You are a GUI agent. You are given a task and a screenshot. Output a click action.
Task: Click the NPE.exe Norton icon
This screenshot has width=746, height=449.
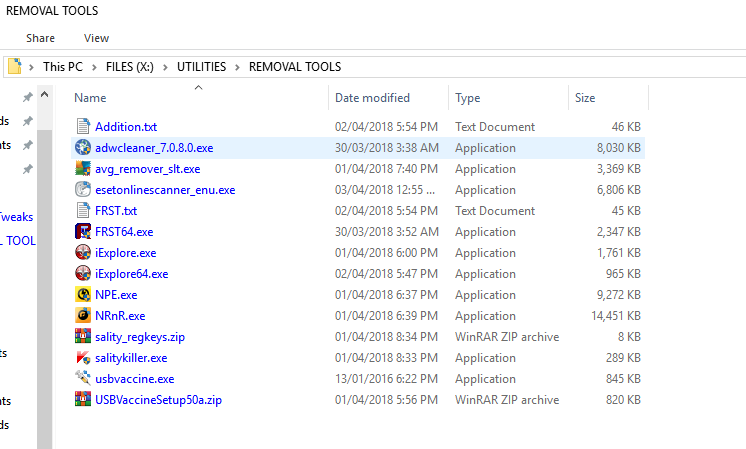(x=83, y=294)
